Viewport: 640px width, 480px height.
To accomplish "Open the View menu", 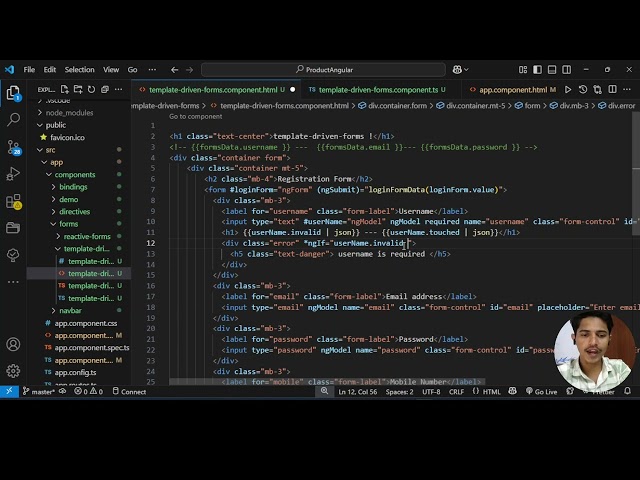I will pos(111,70).
